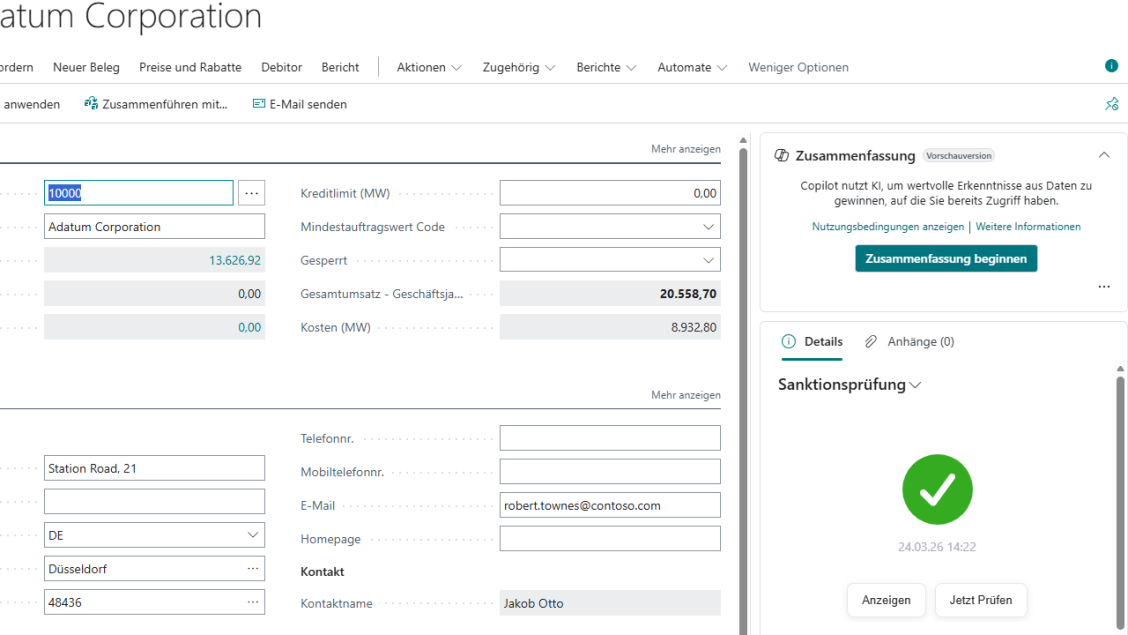The width and height of the screenshot is (1128, 635).
Task: Open the Automate menu
Action: tap(692, 67)
